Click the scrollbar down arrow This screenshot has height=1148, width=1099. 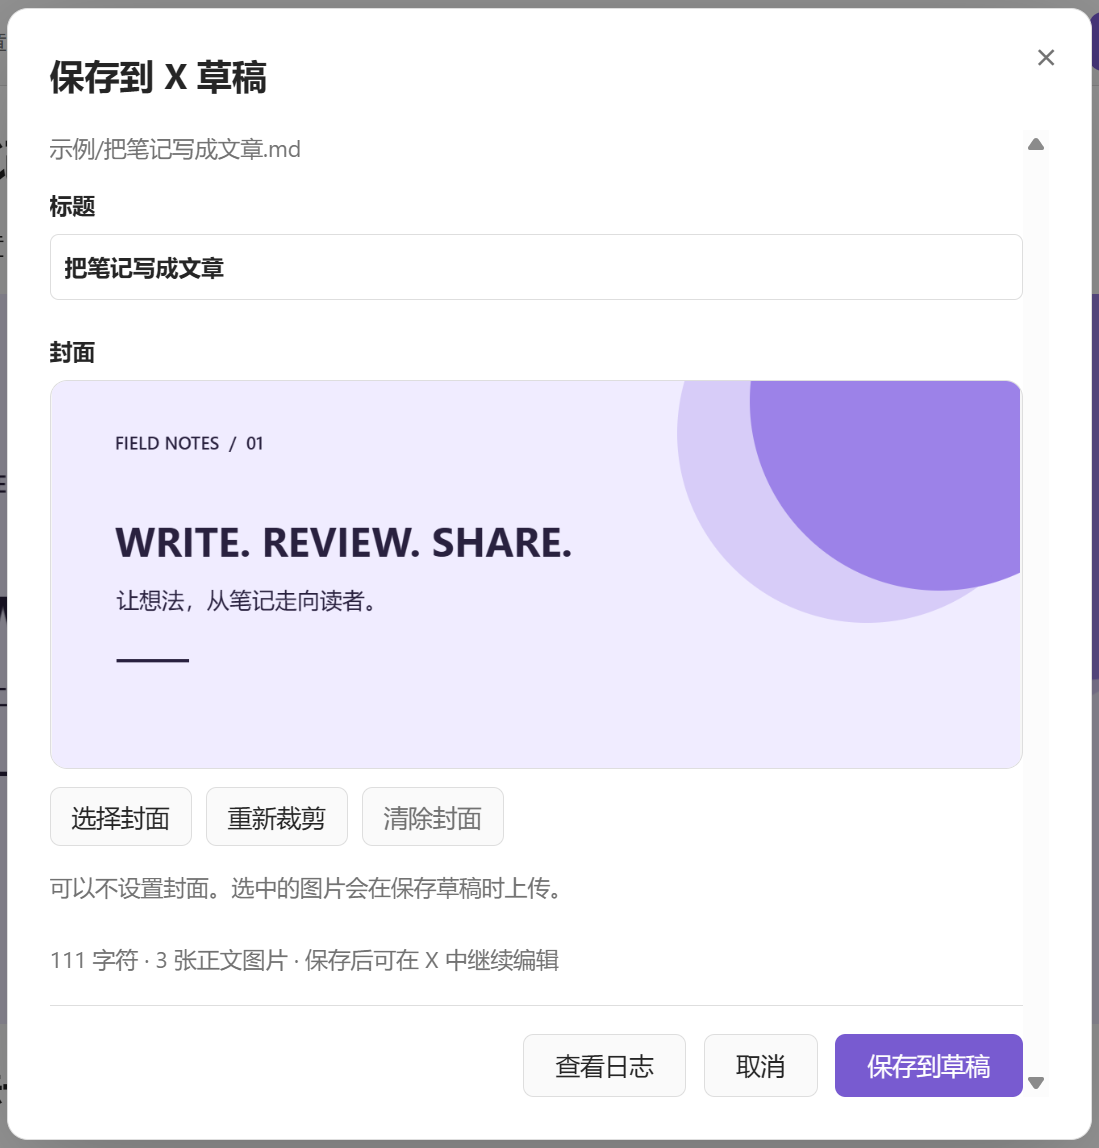tap(1036, 1083)
